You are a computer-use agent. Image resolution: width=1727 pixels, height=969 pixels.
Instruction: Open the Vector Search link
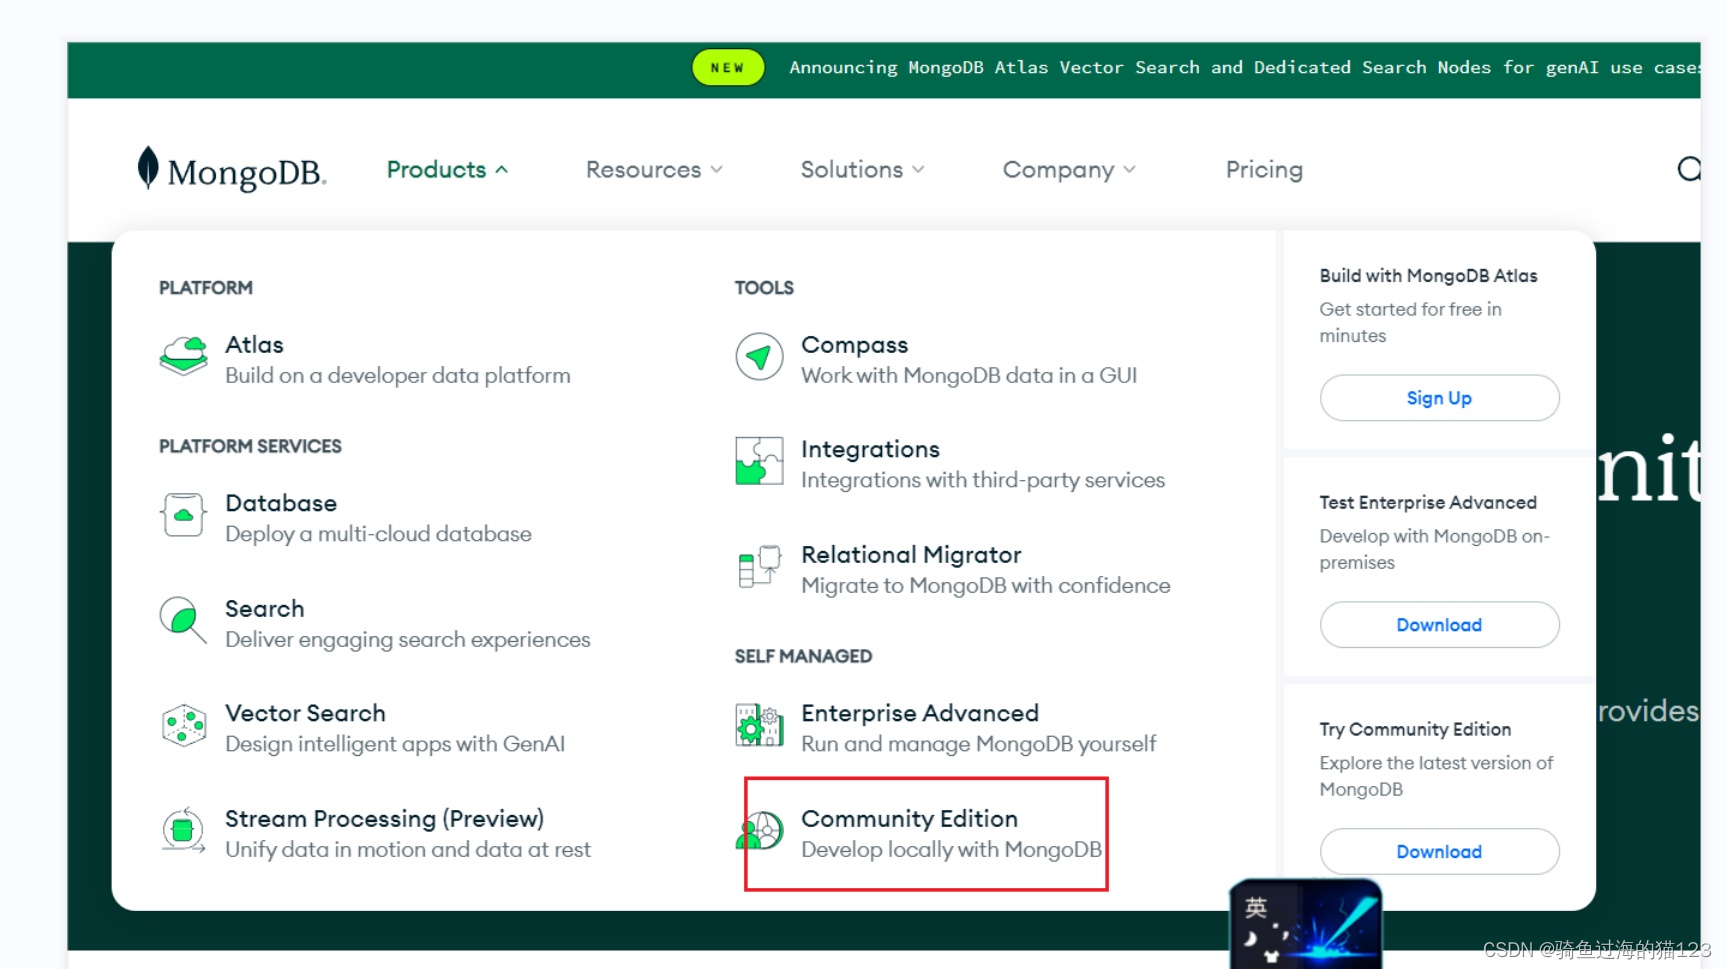(305, 713)
